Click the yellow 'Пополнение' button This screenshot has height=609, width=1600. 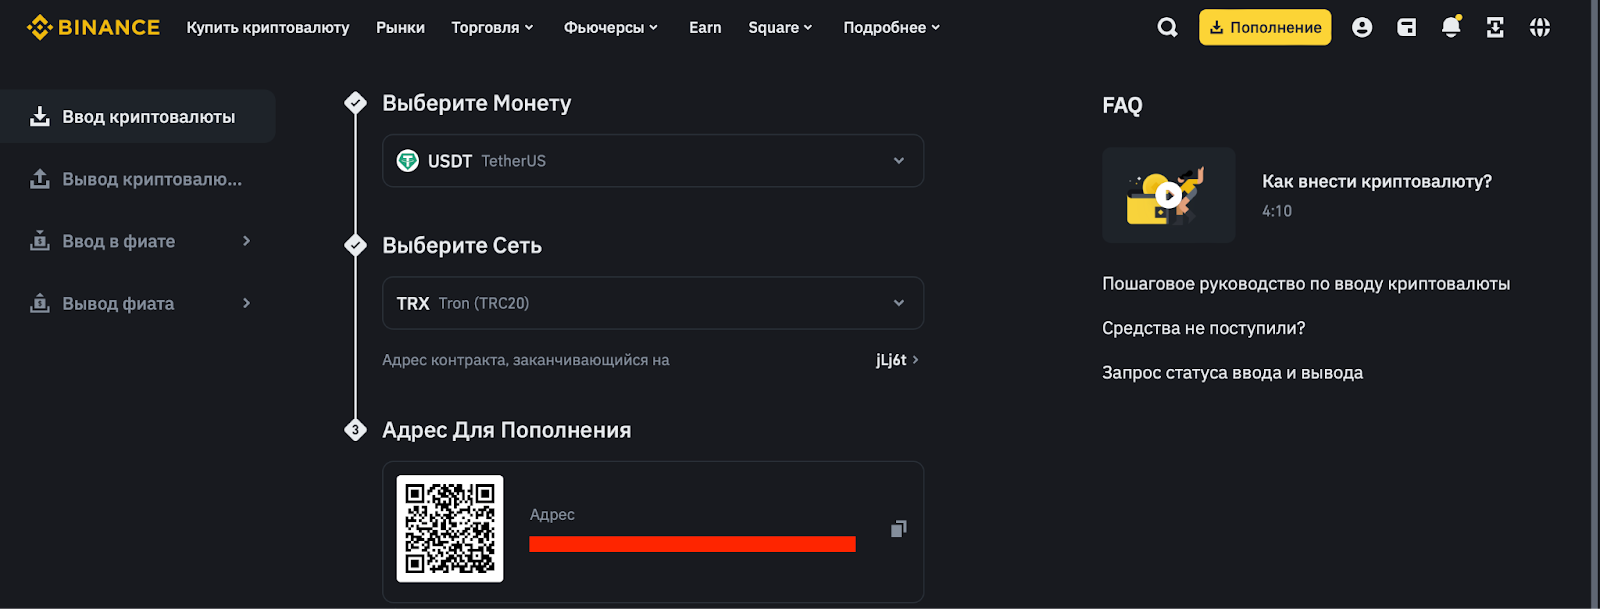(1263, 27)
